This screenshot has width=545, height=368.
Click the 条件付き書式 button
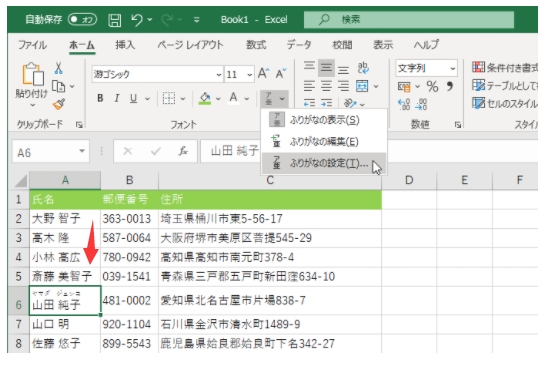tap(505, 67)
